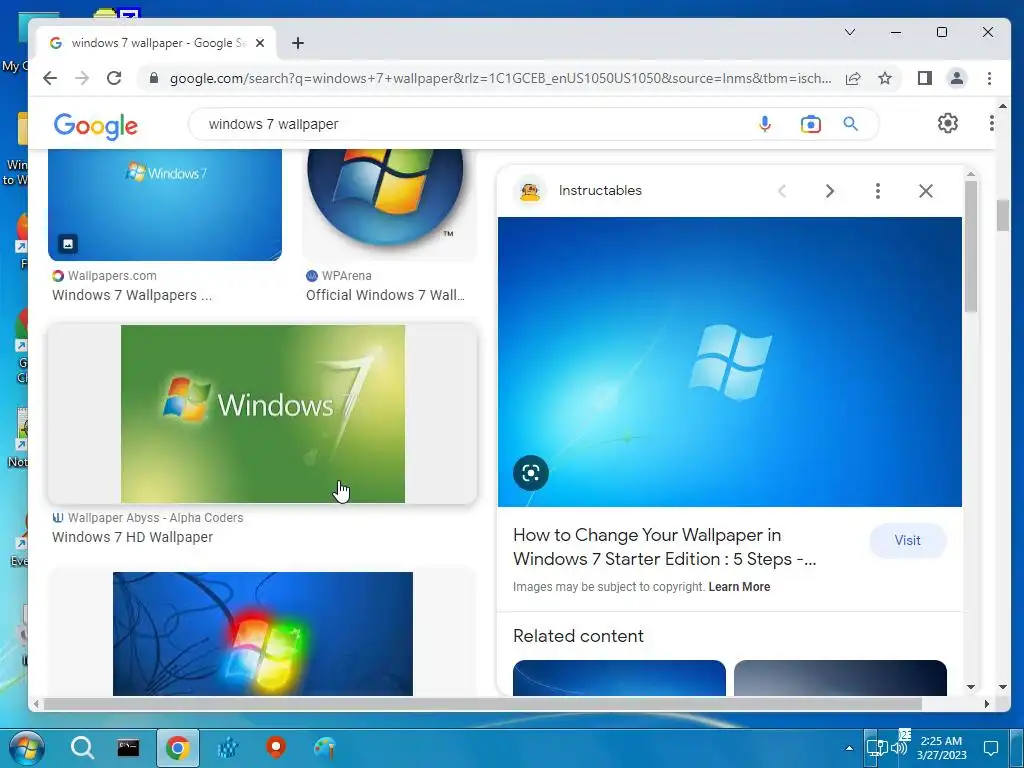The width and height of the screenshot is (1024, 768).
Task: Open the Chrome profile avatar
Action: coord(957,78)
